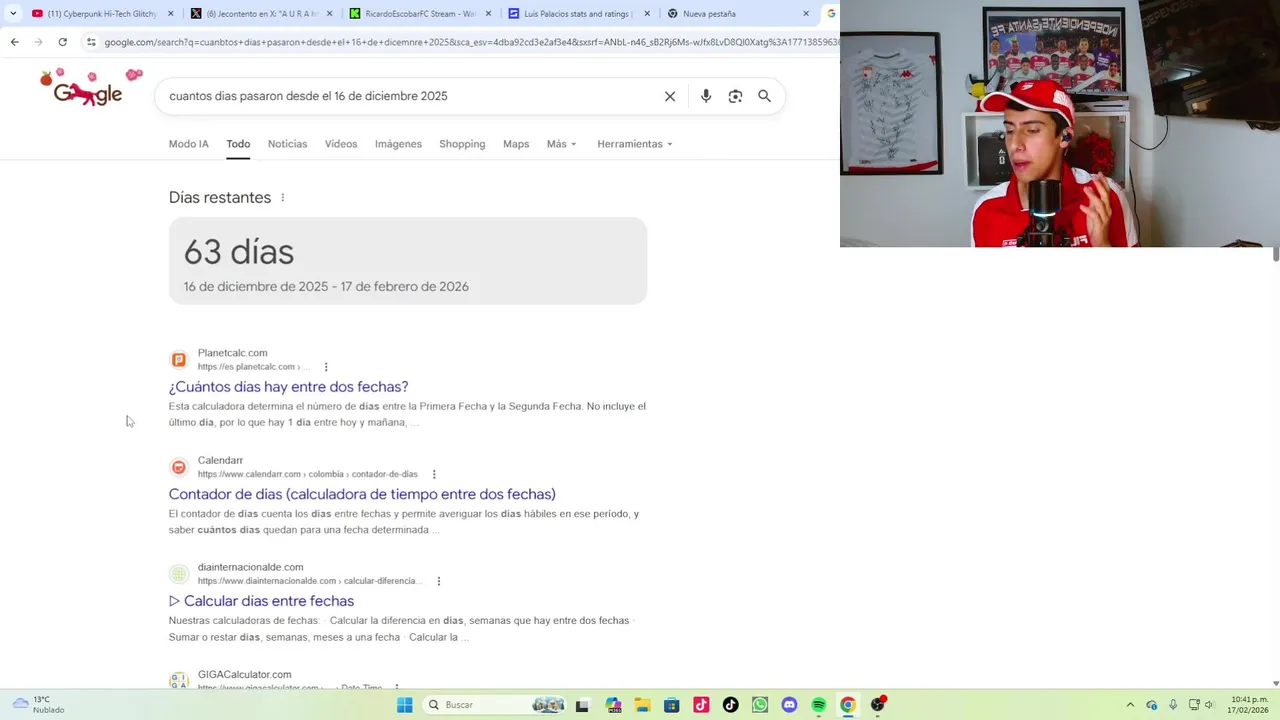Screen dimensions: 1280x720
Task: Open the Chrome tab search dropdown arrow
Action: pyautogui.click(x=13, y=14)
